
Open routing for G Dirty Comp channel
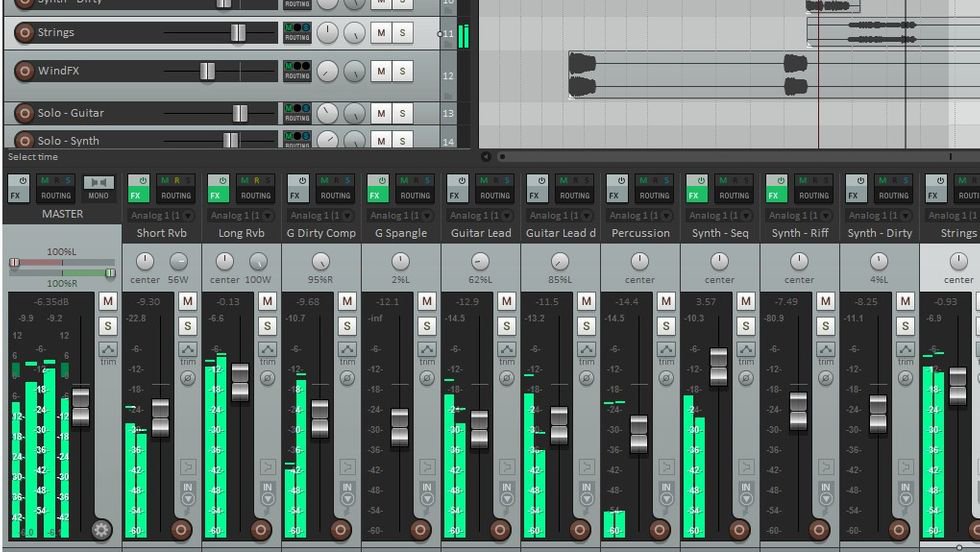point(335,188)
